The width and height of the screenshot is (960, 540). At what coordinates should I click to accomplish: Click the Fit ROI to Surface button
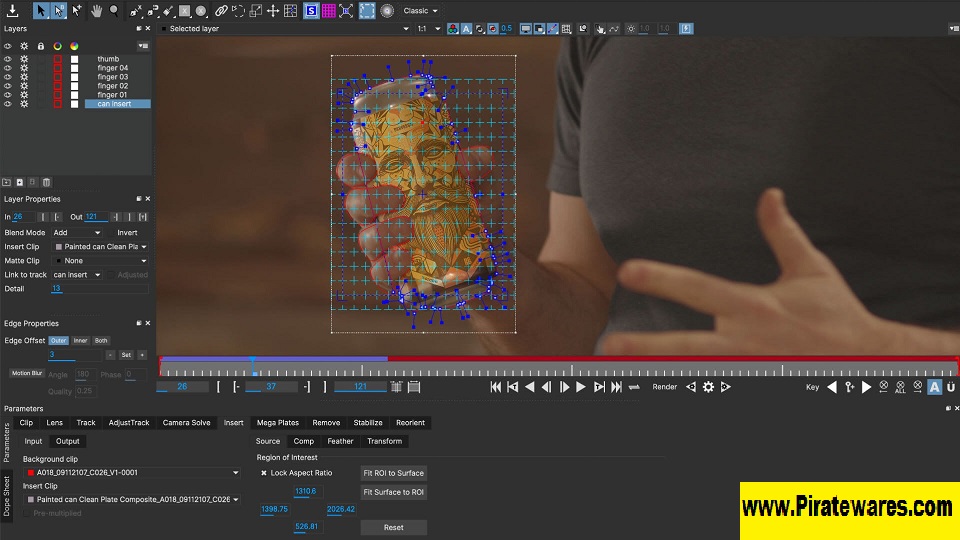coord(393,473)
